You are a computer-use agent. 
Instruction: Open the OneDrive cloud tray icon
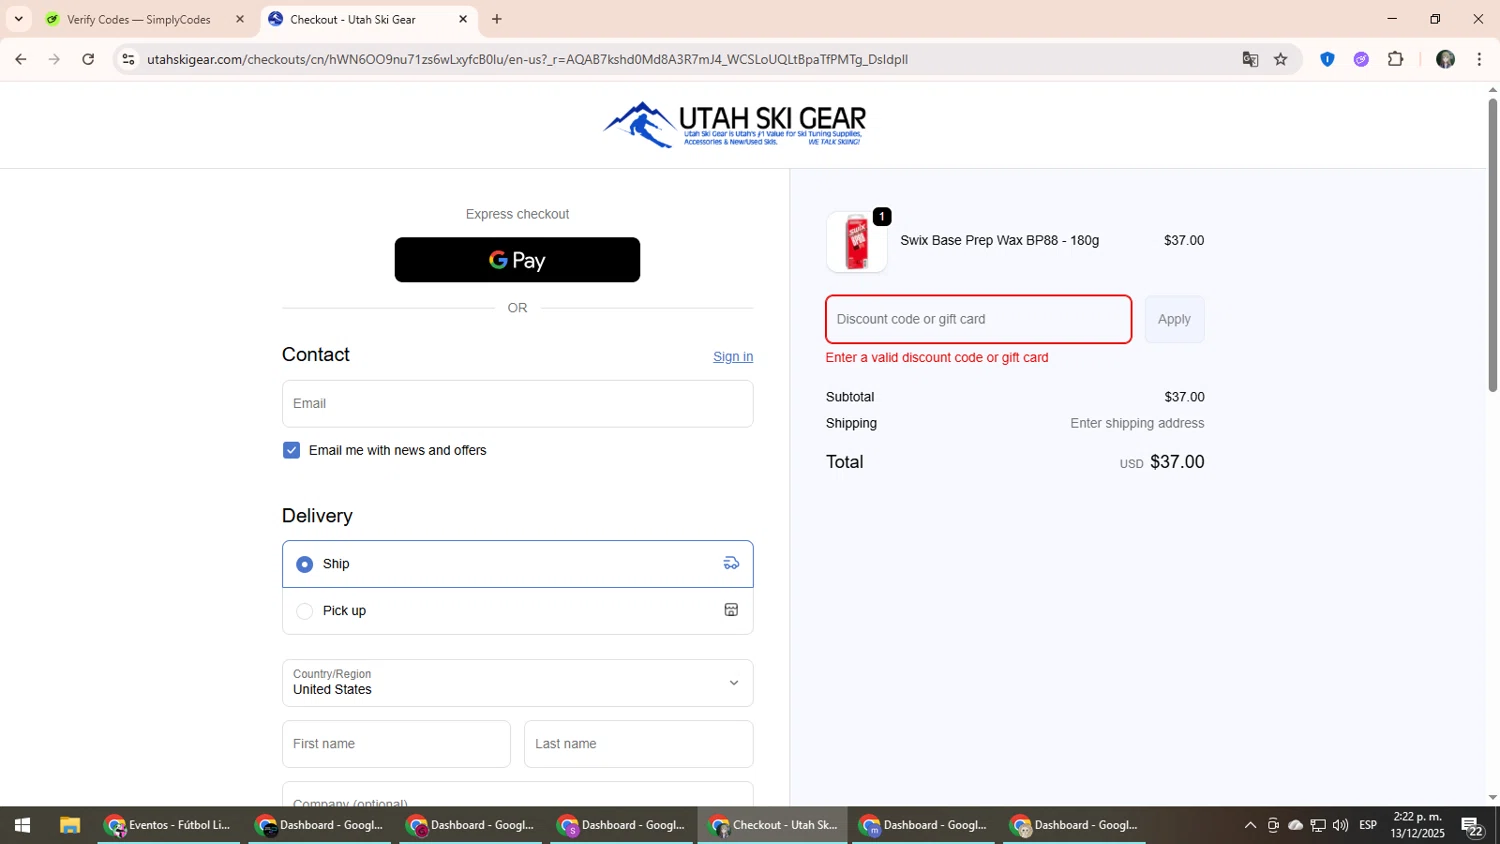pos(1295,825)
